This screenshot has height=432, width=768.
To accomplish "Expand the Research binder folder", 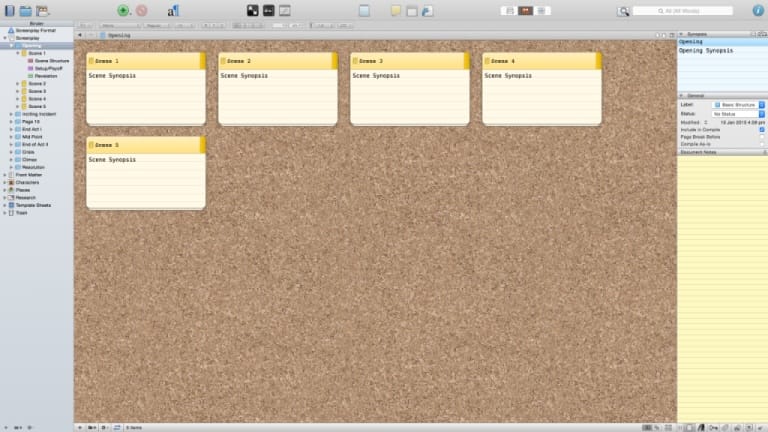I will click(x=5, y=197).
